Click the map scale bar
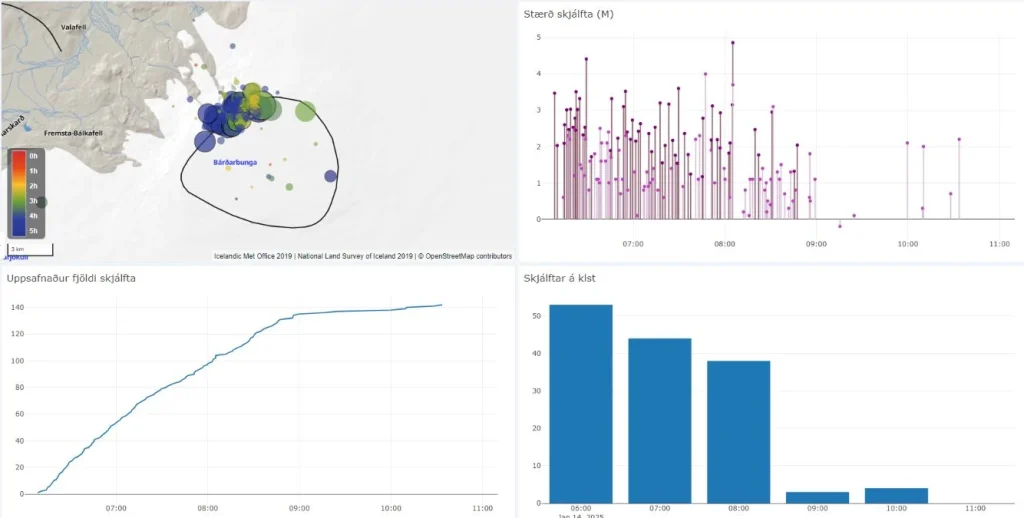This screenshot has height=518, width=1024. tap(30, 250)
